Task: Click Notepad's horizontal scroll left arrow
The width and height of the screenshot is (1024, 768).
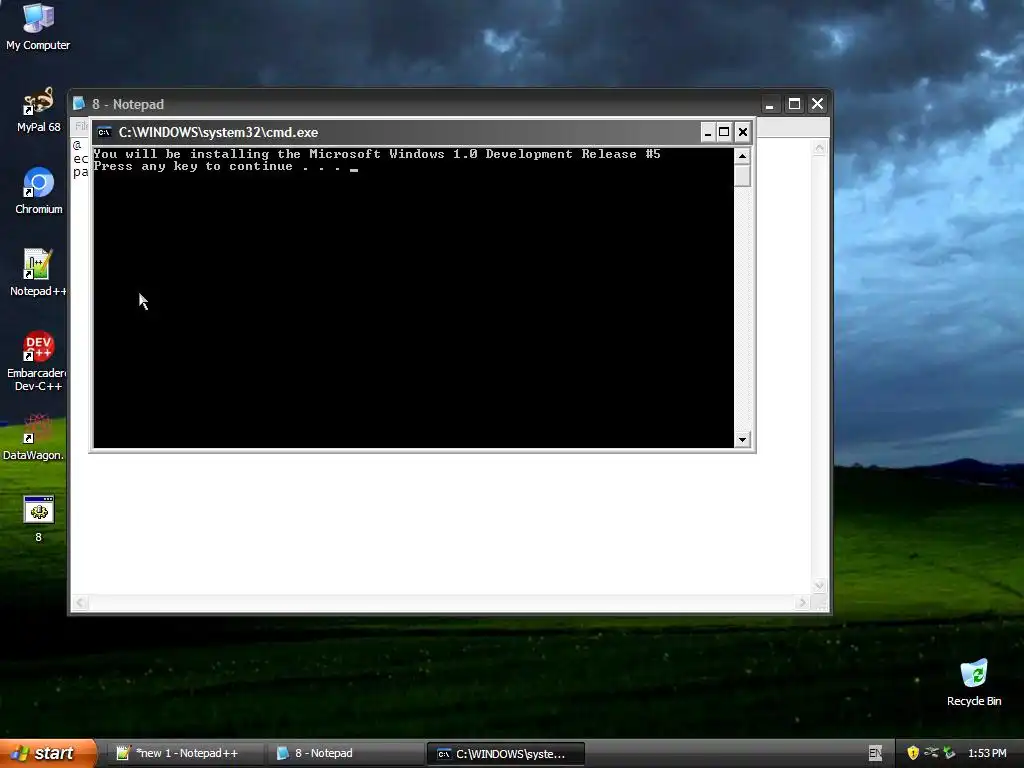Action: coord(80,603)
